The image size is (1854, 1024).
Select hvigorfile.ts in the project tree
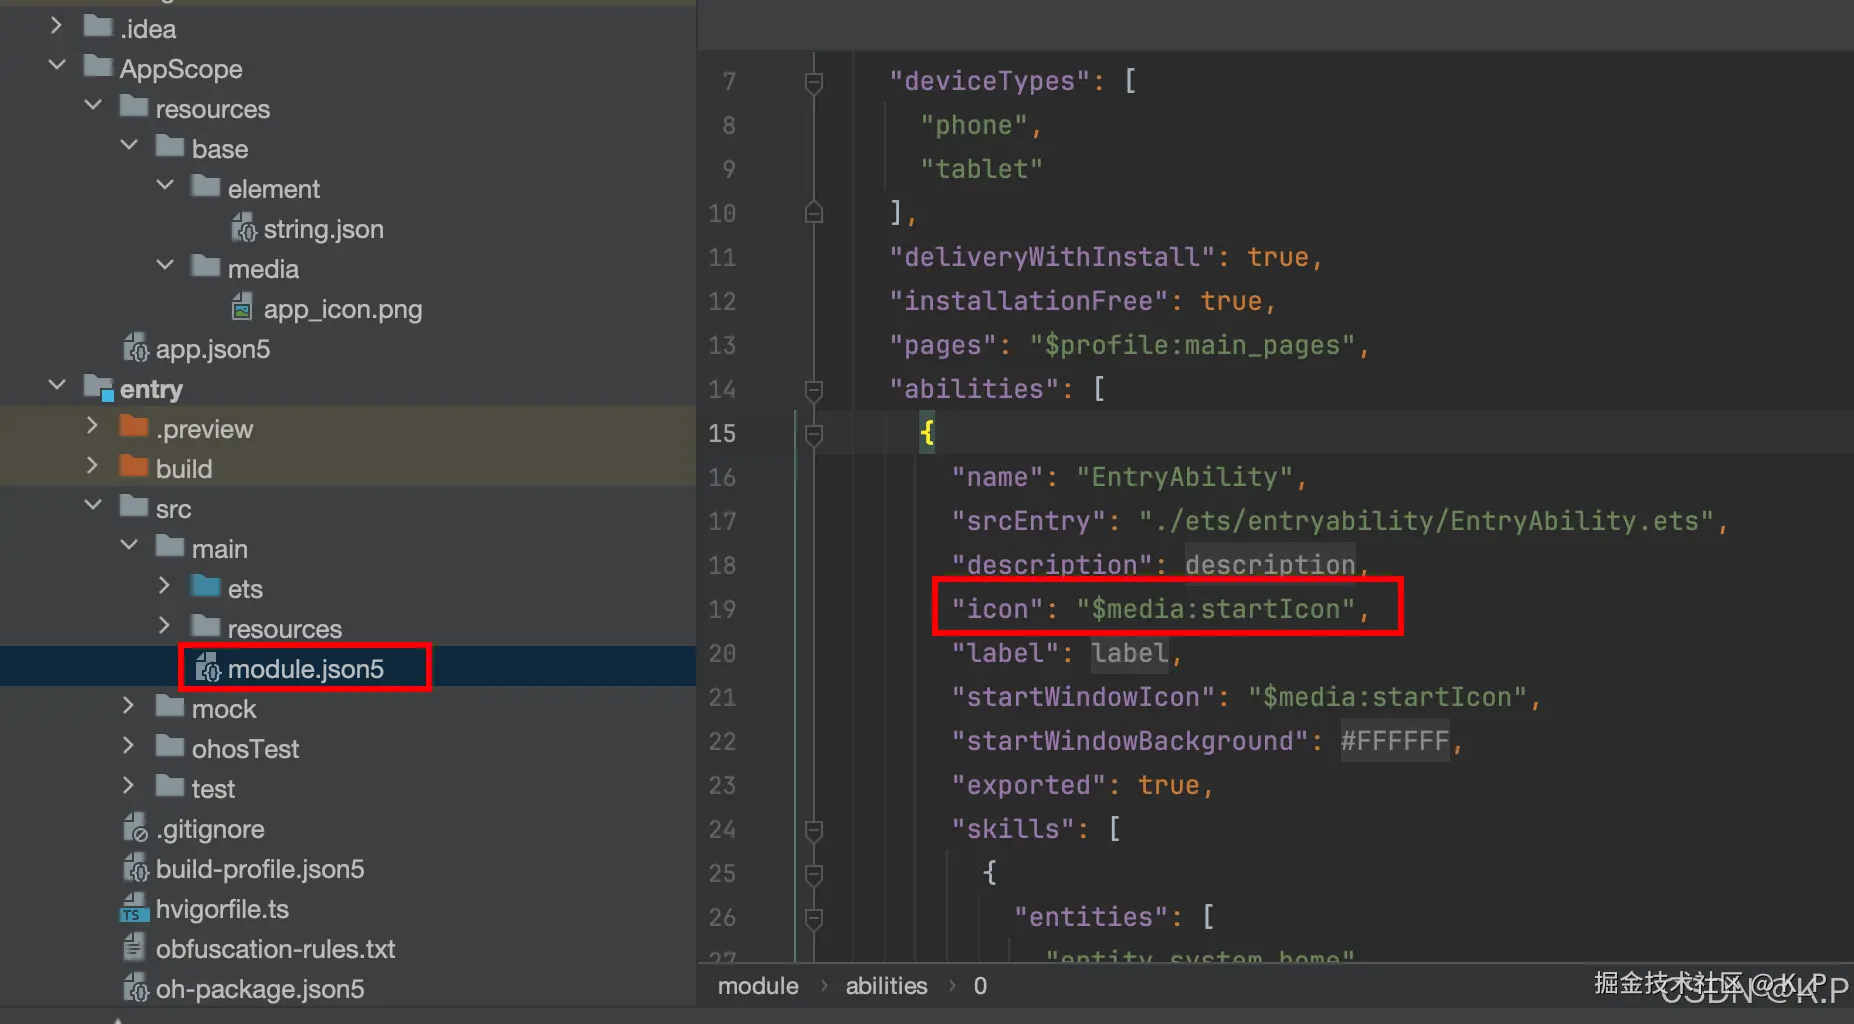pos(222,909)
